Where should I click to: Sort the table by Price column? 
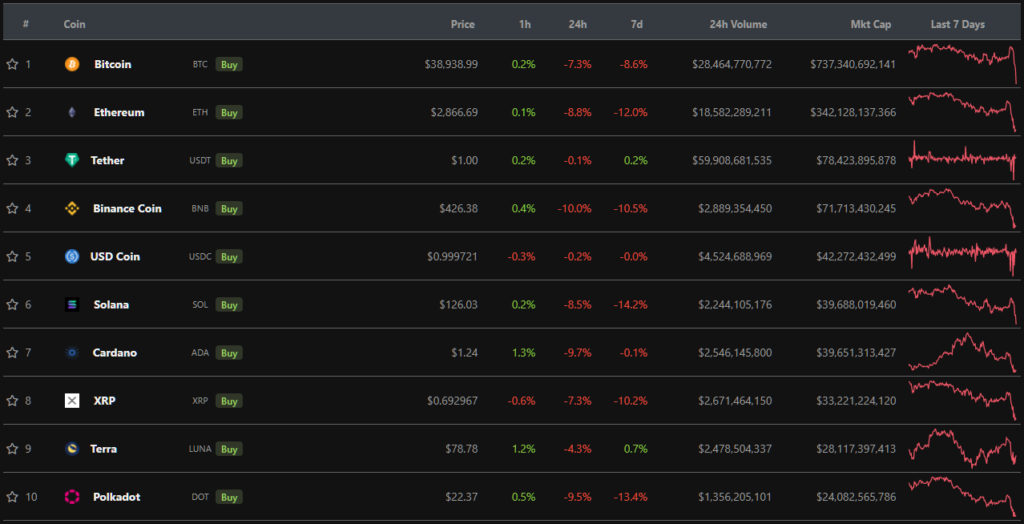pos(462,24)
